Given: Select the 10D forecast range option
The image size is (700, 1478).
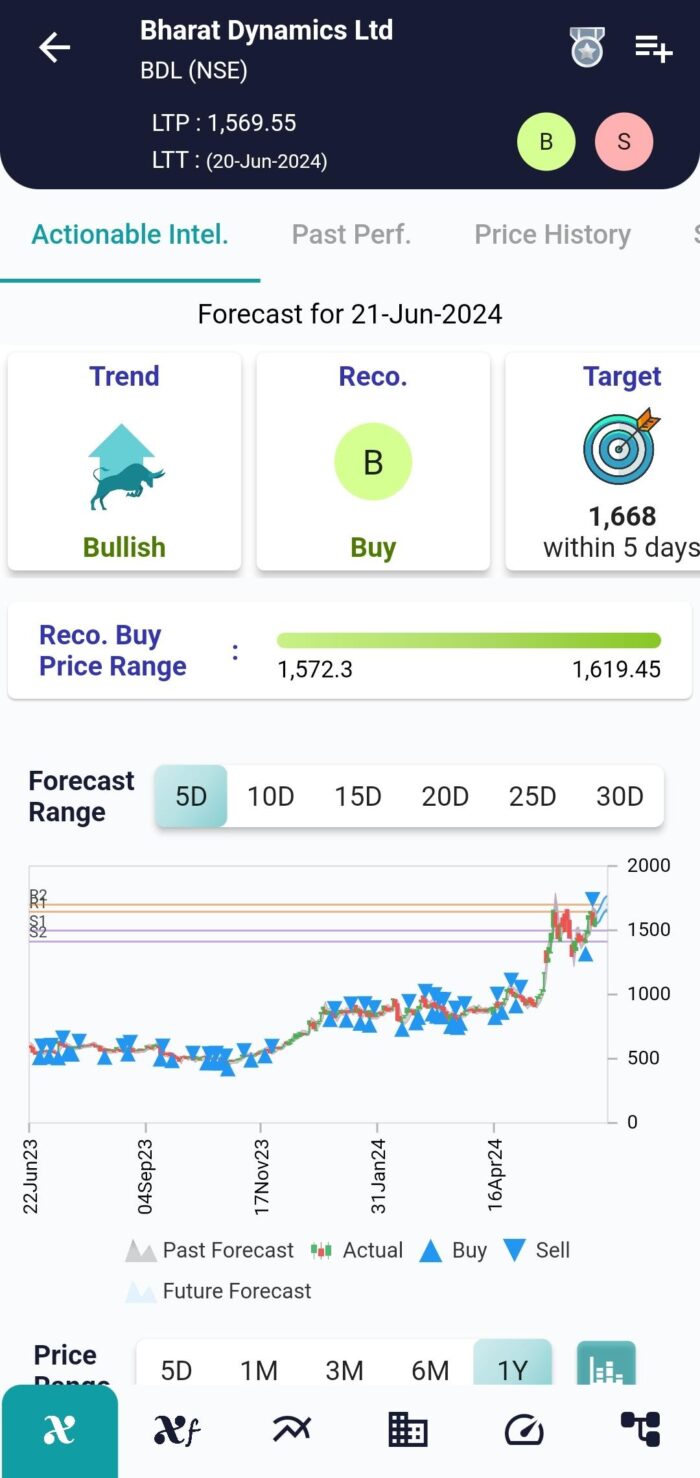Looking at the screenshot, I should [x=270, y=796].
